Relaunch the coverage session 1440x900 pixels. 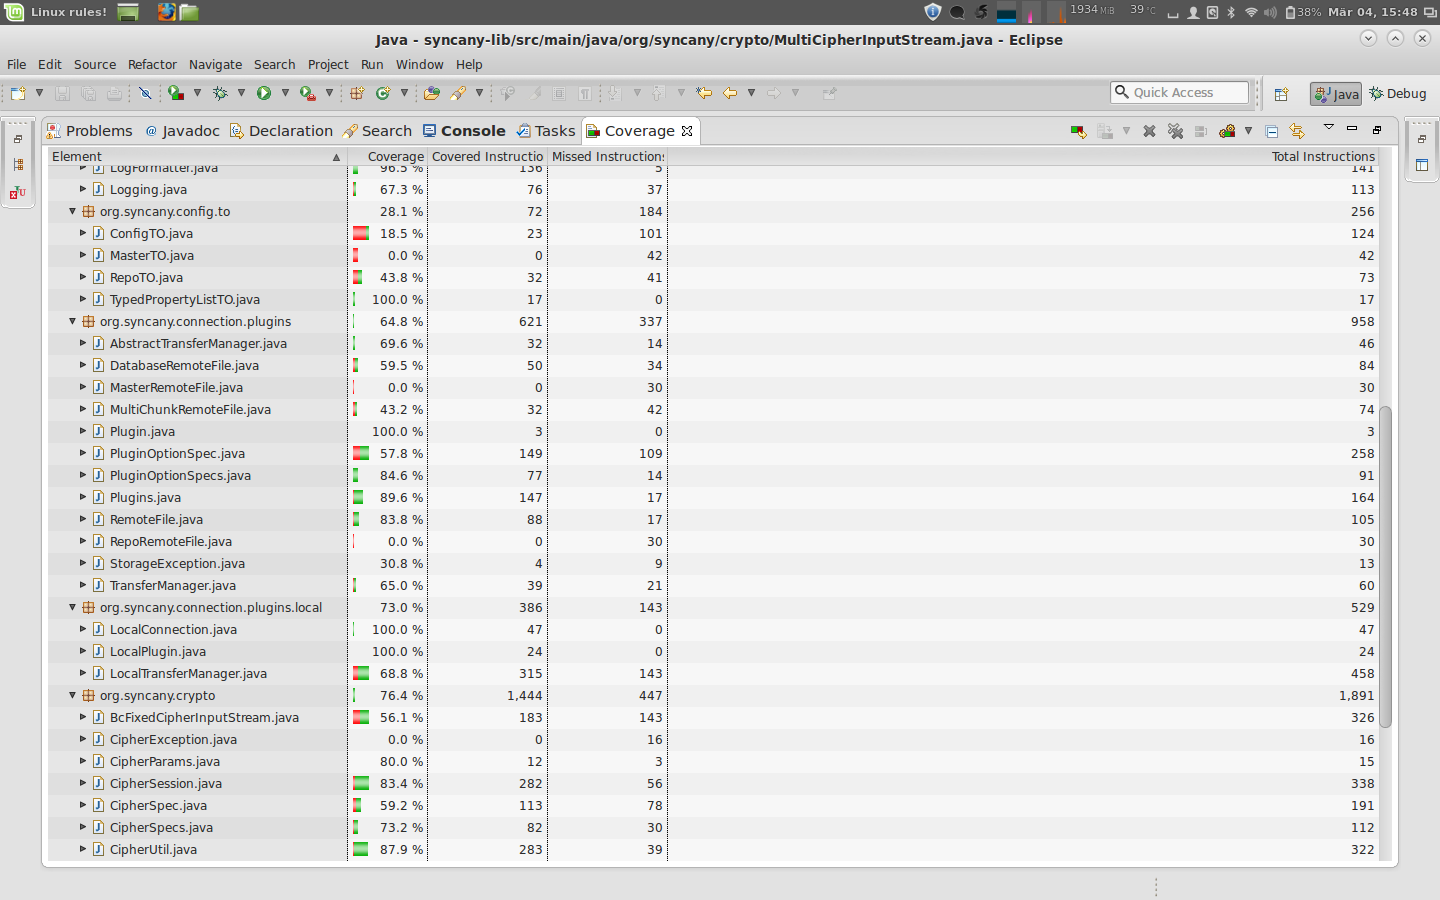pos(1078,131)
